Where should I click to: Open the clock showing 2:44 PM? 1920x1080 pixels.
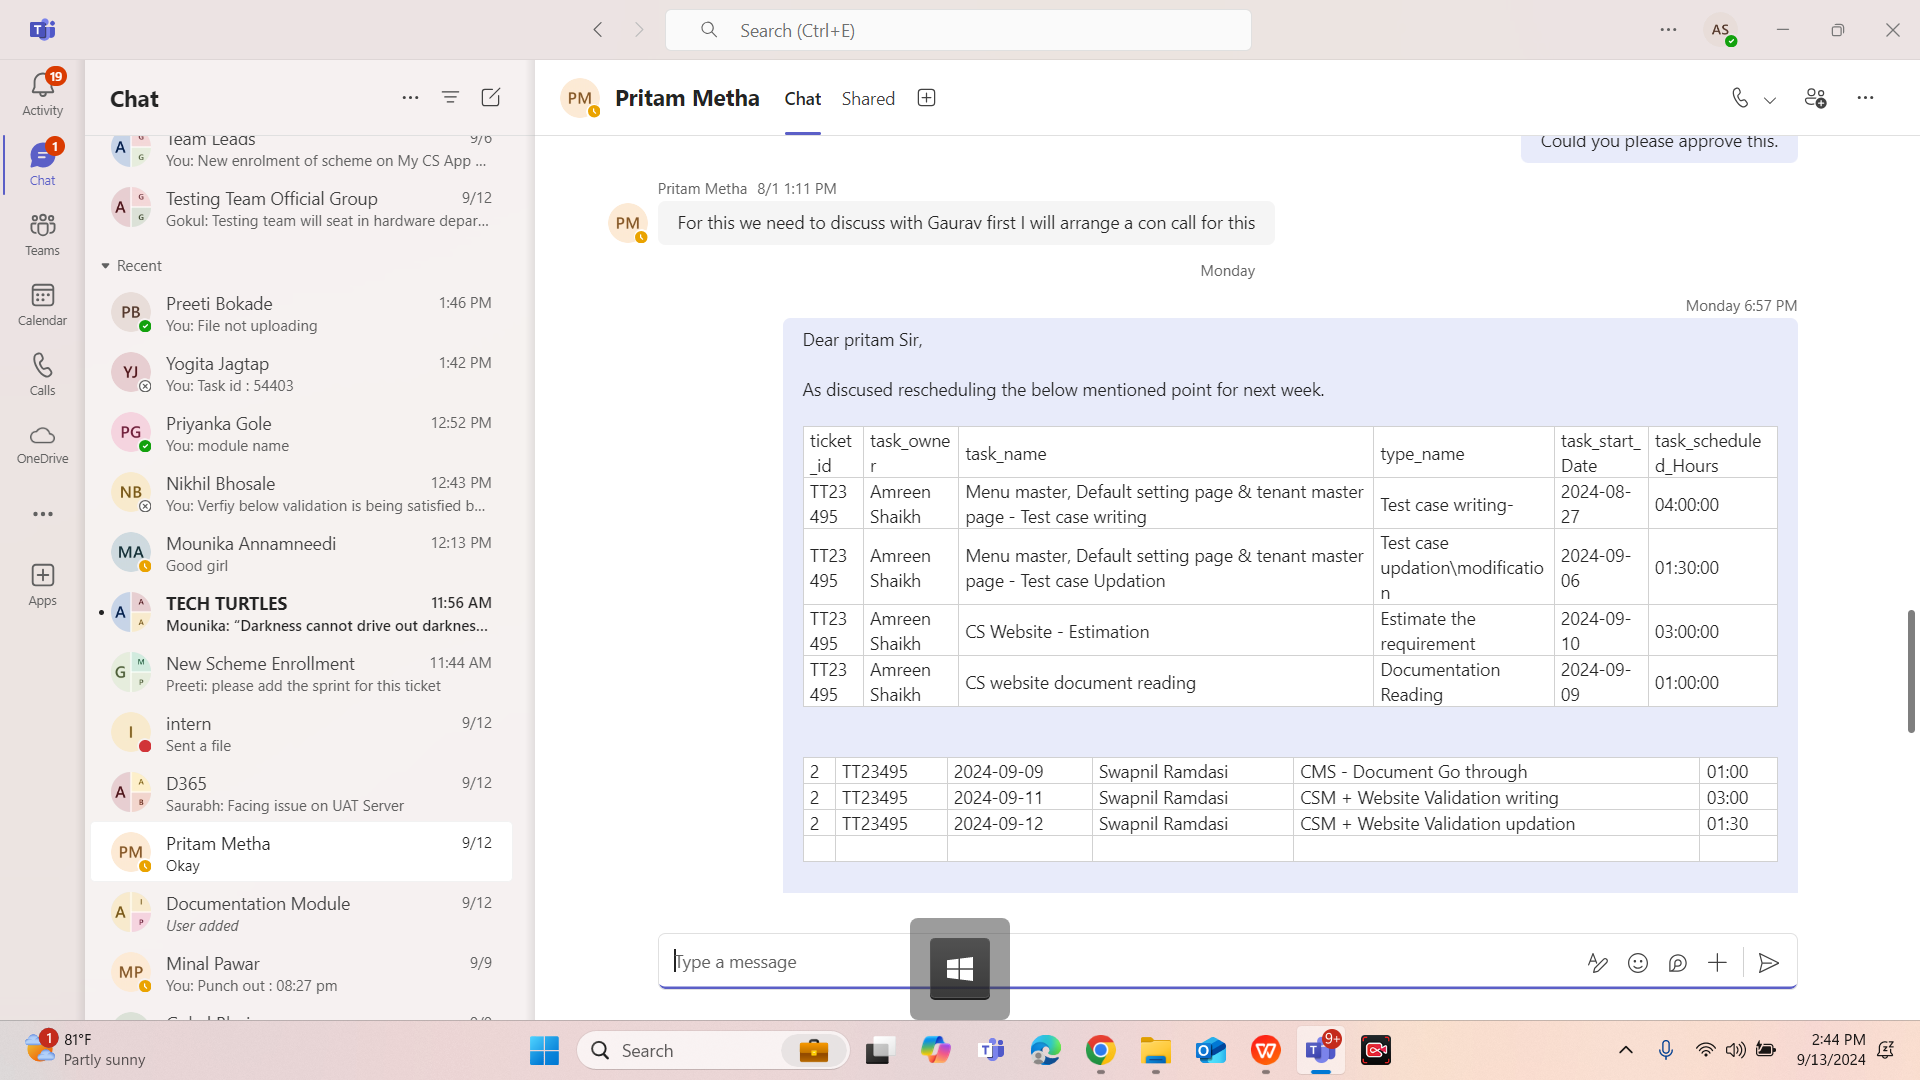click(x=1830, y=1050)
